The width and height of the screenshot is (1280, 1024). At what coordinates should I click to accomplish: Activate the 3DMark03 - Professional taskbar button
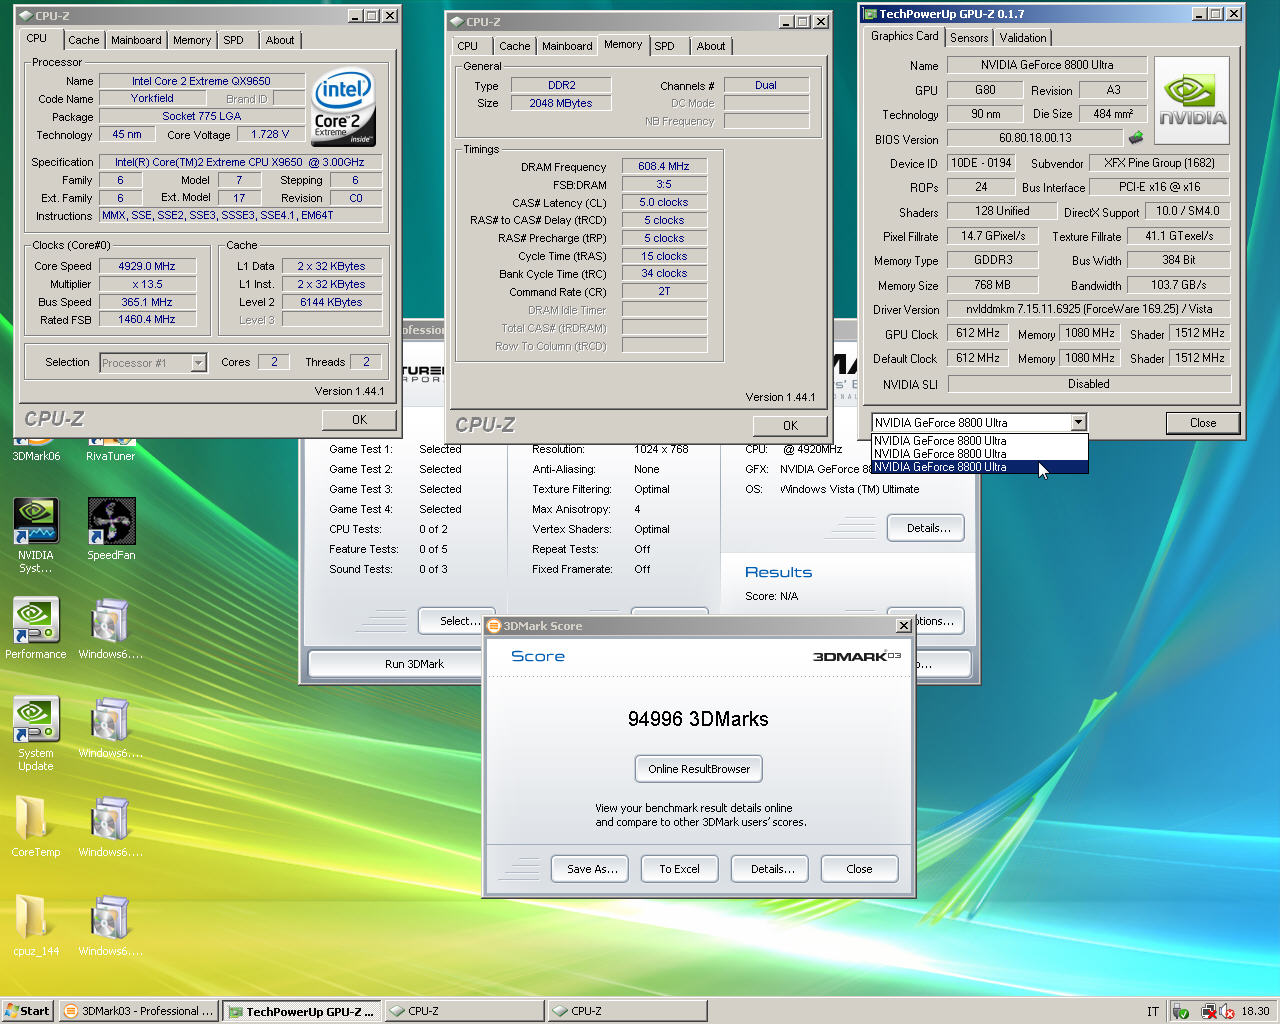139,1011
